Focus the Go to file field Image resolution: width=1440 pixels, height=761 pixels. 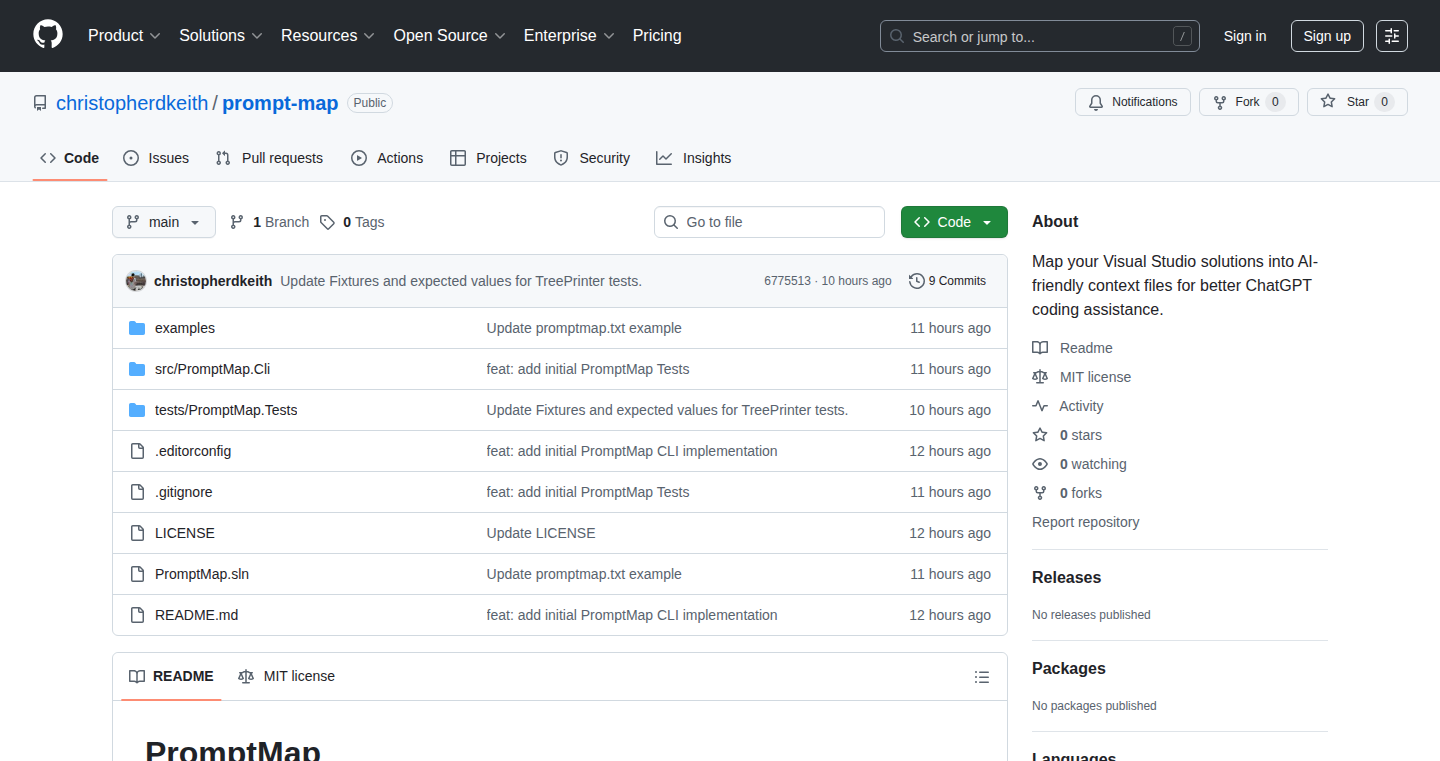coord(769,222)
